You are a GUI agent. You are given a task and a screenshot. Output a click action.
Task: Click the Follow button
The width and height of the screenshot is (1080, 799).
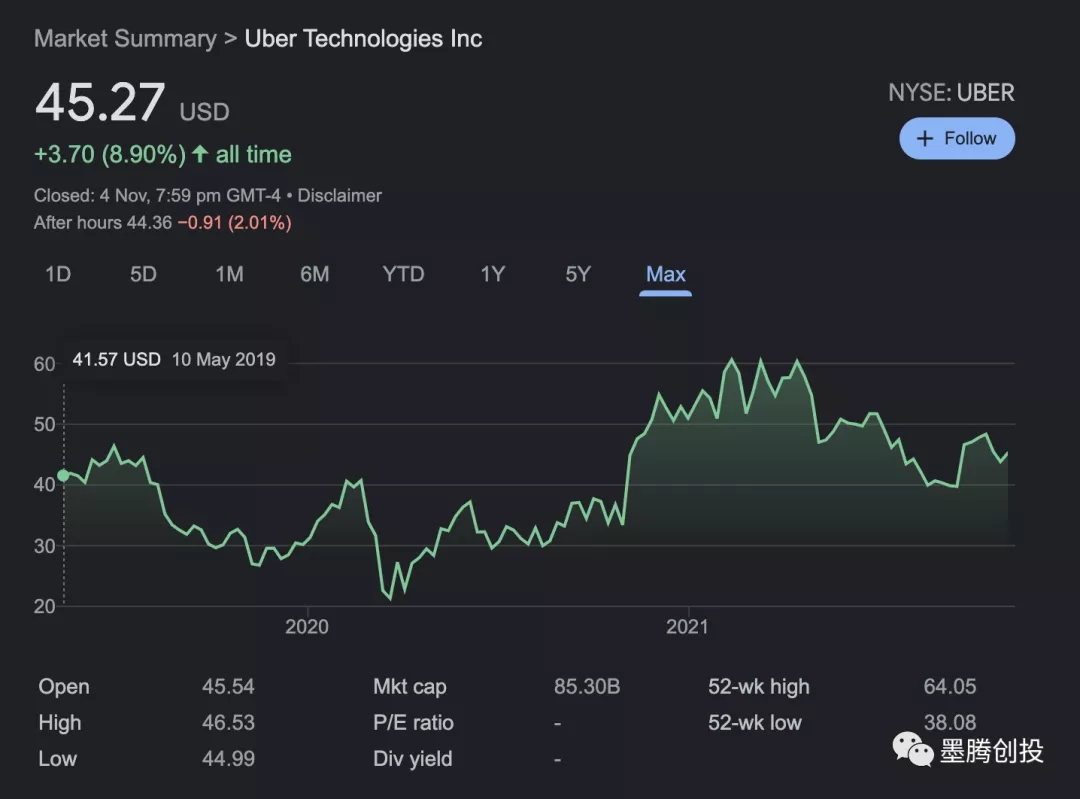[x=956, y=139]
